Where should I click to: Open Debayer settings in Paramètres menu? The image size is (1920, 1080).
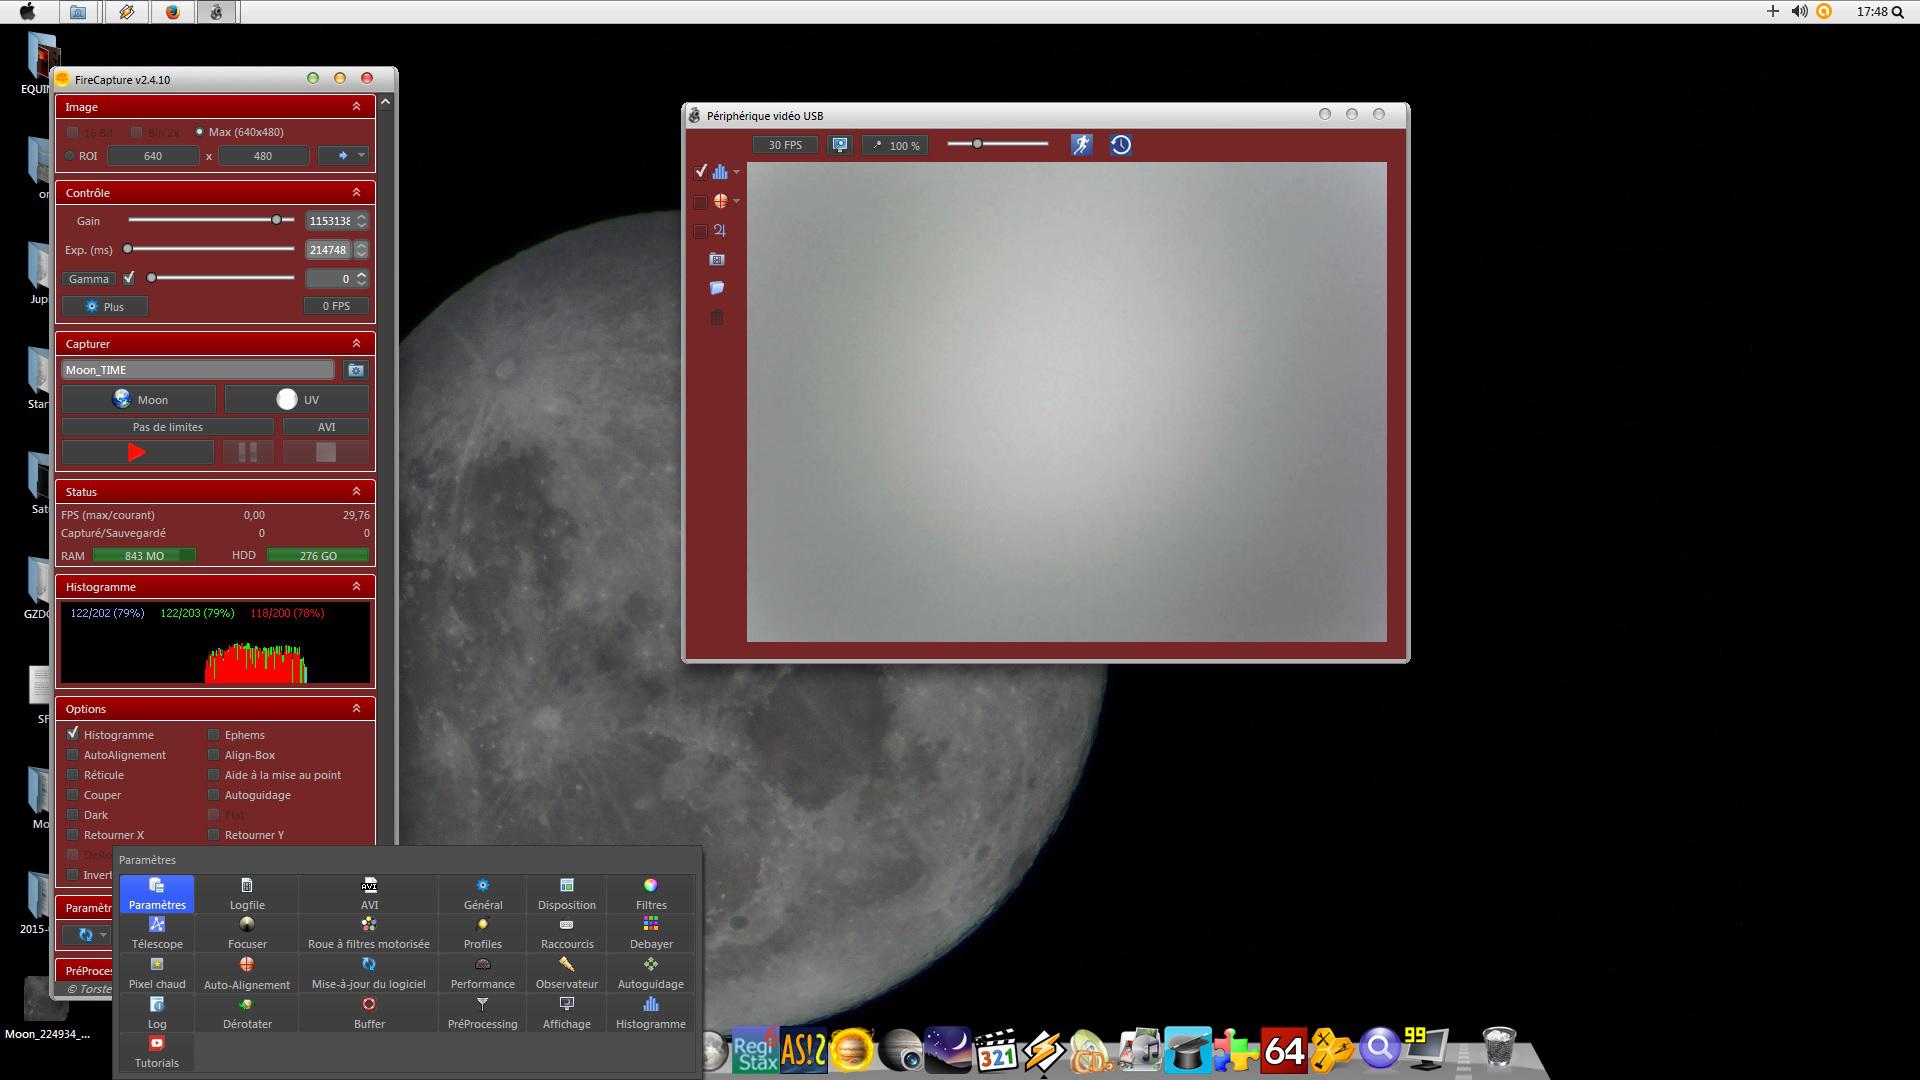(x=650, y=932)
